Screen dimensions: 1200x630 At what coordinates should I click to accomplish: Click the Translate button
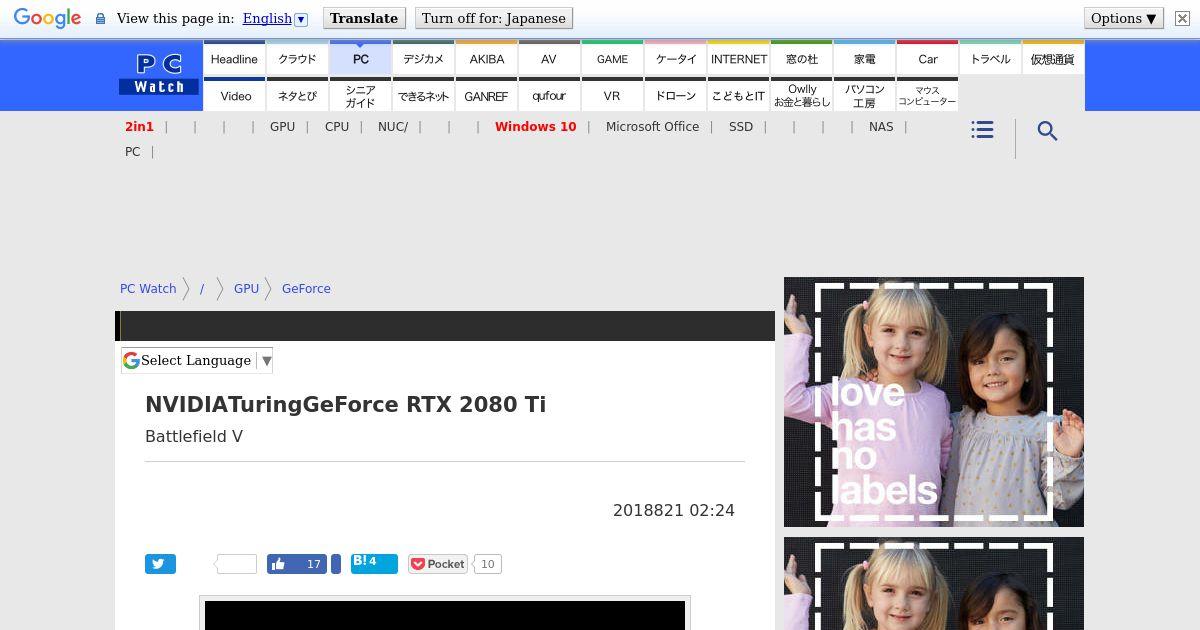pyautogui.click(x=364, y=18)
